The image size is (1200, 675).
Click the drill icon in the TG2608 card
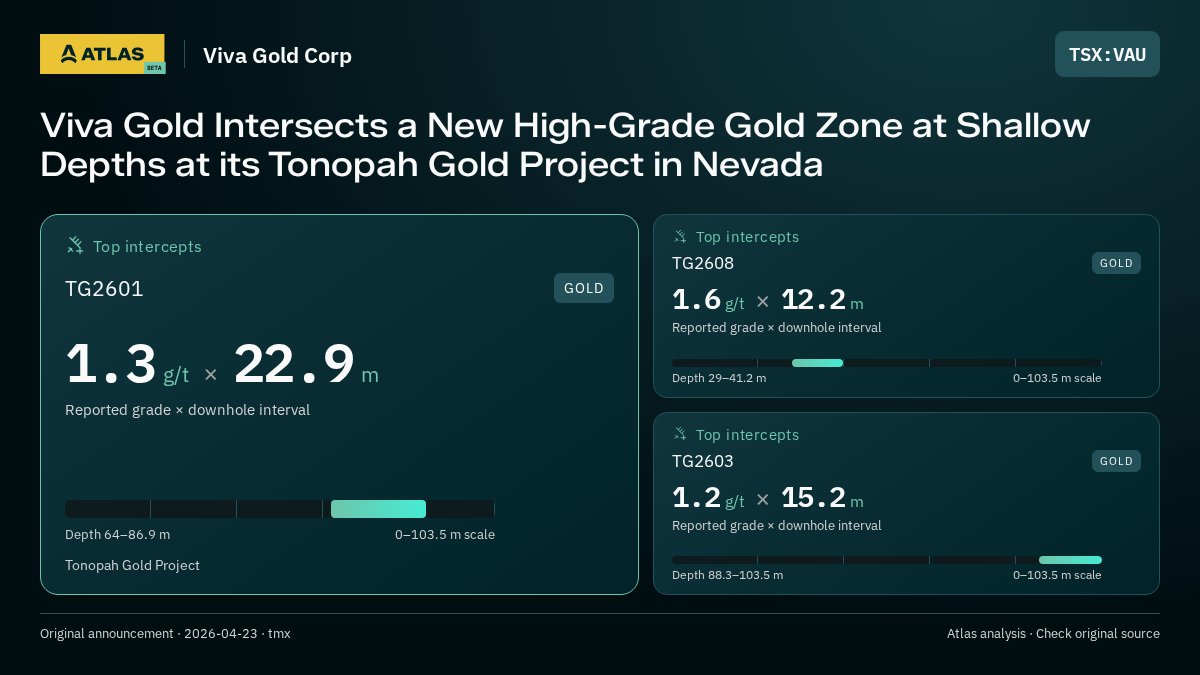pos(680,237)
